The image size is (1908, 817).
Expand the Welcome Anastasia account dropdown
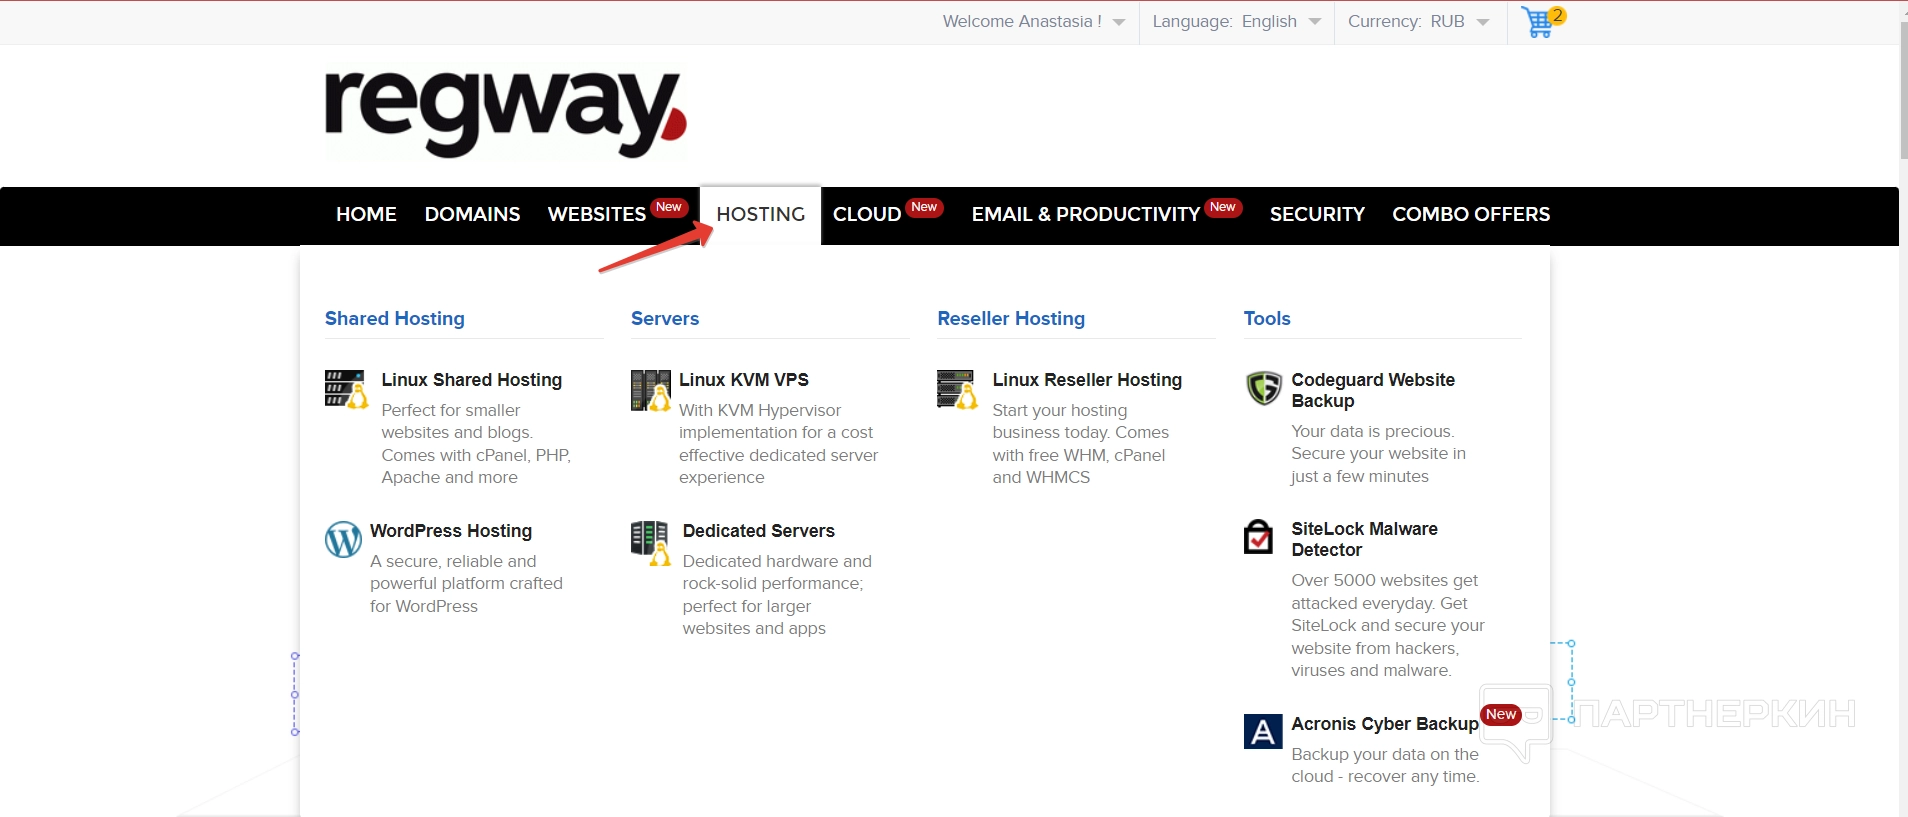[1033, 21]
